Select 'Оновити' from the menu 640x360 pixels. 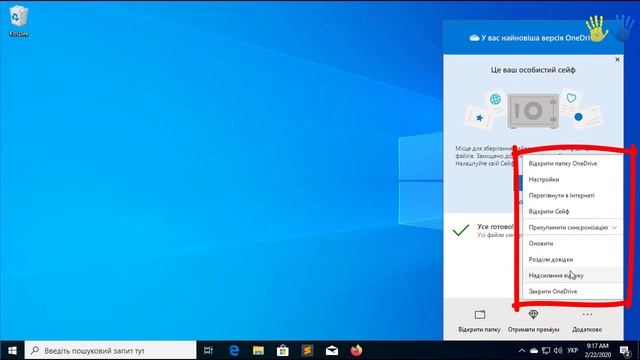[x=573, y=243]
